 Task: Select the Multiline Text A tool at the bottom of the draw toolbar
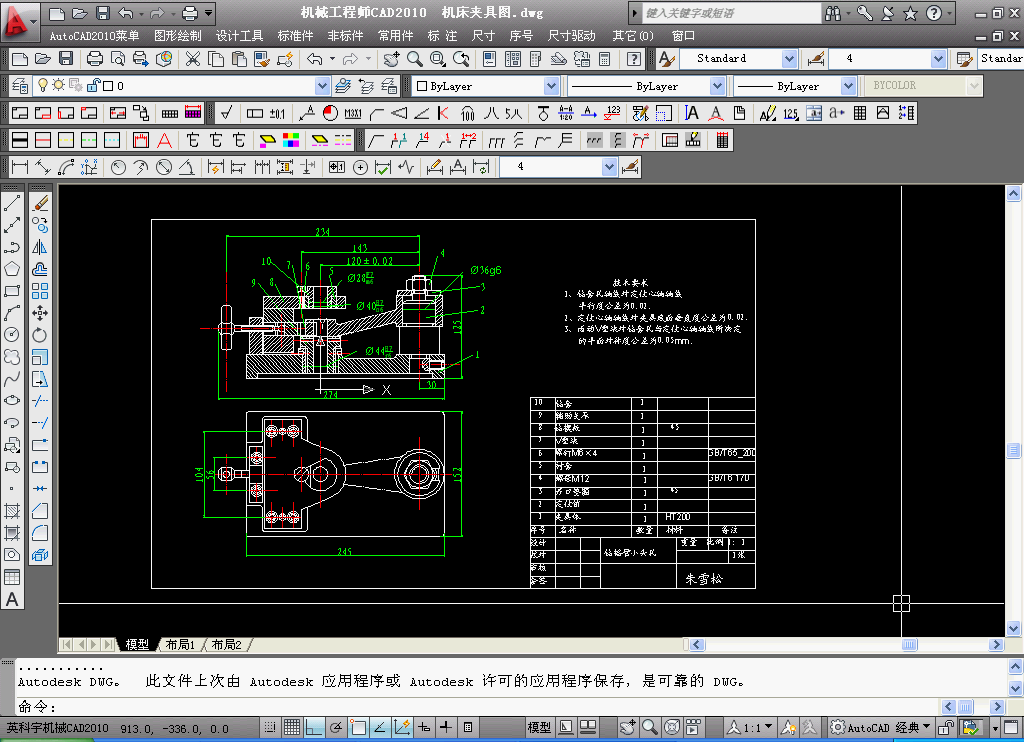tap(12, 599)
